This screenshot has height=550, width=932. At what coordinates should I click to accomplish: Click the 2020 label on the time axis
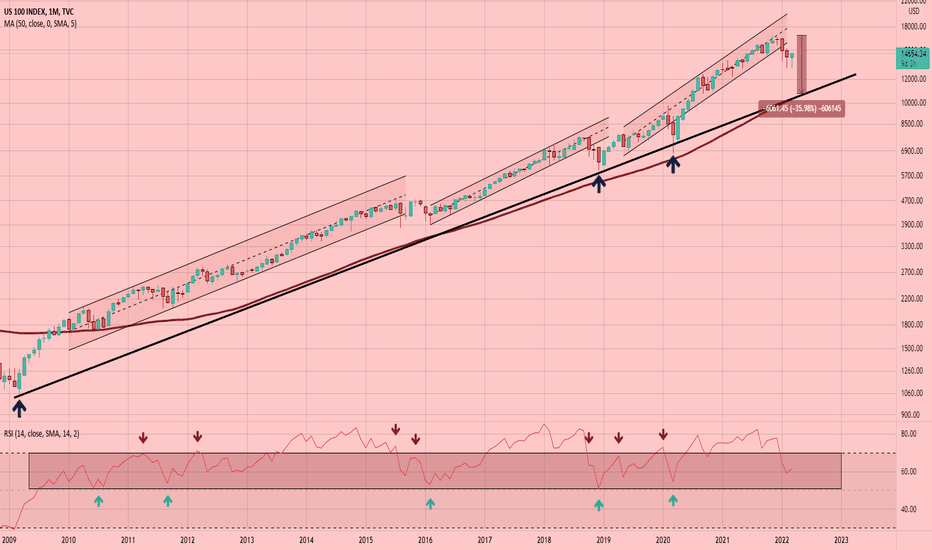click(x=663, y=539)
